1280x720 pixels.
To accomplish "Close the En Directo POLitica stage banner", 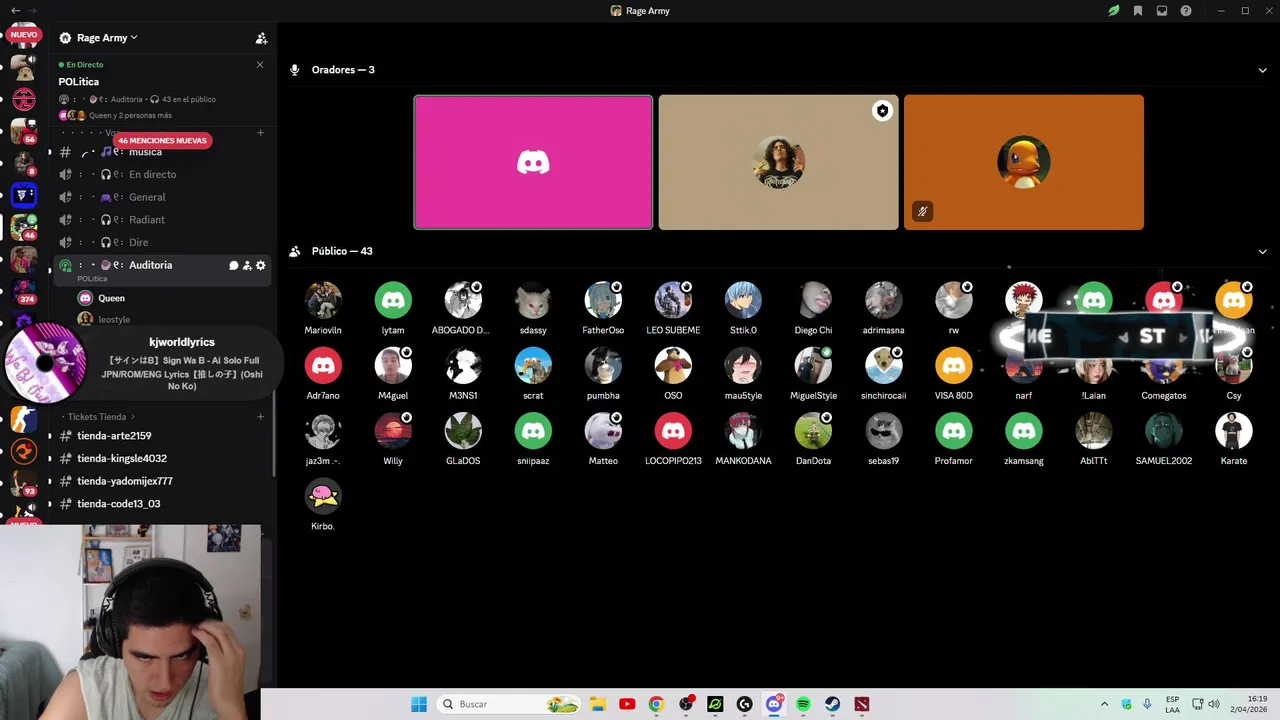I will (x=260, y=65).
